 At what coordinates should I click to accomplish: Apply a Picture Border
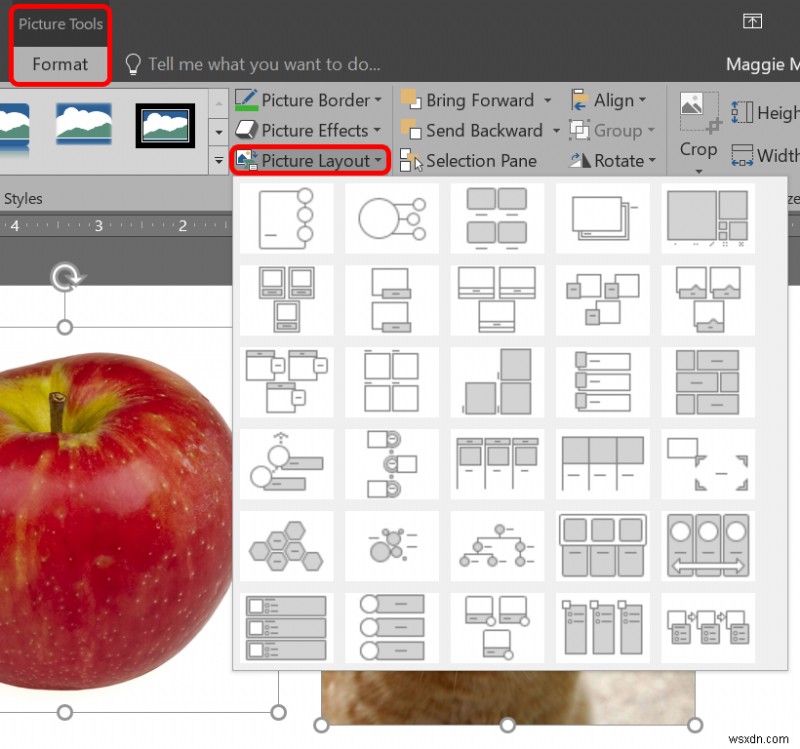(310, 100)
